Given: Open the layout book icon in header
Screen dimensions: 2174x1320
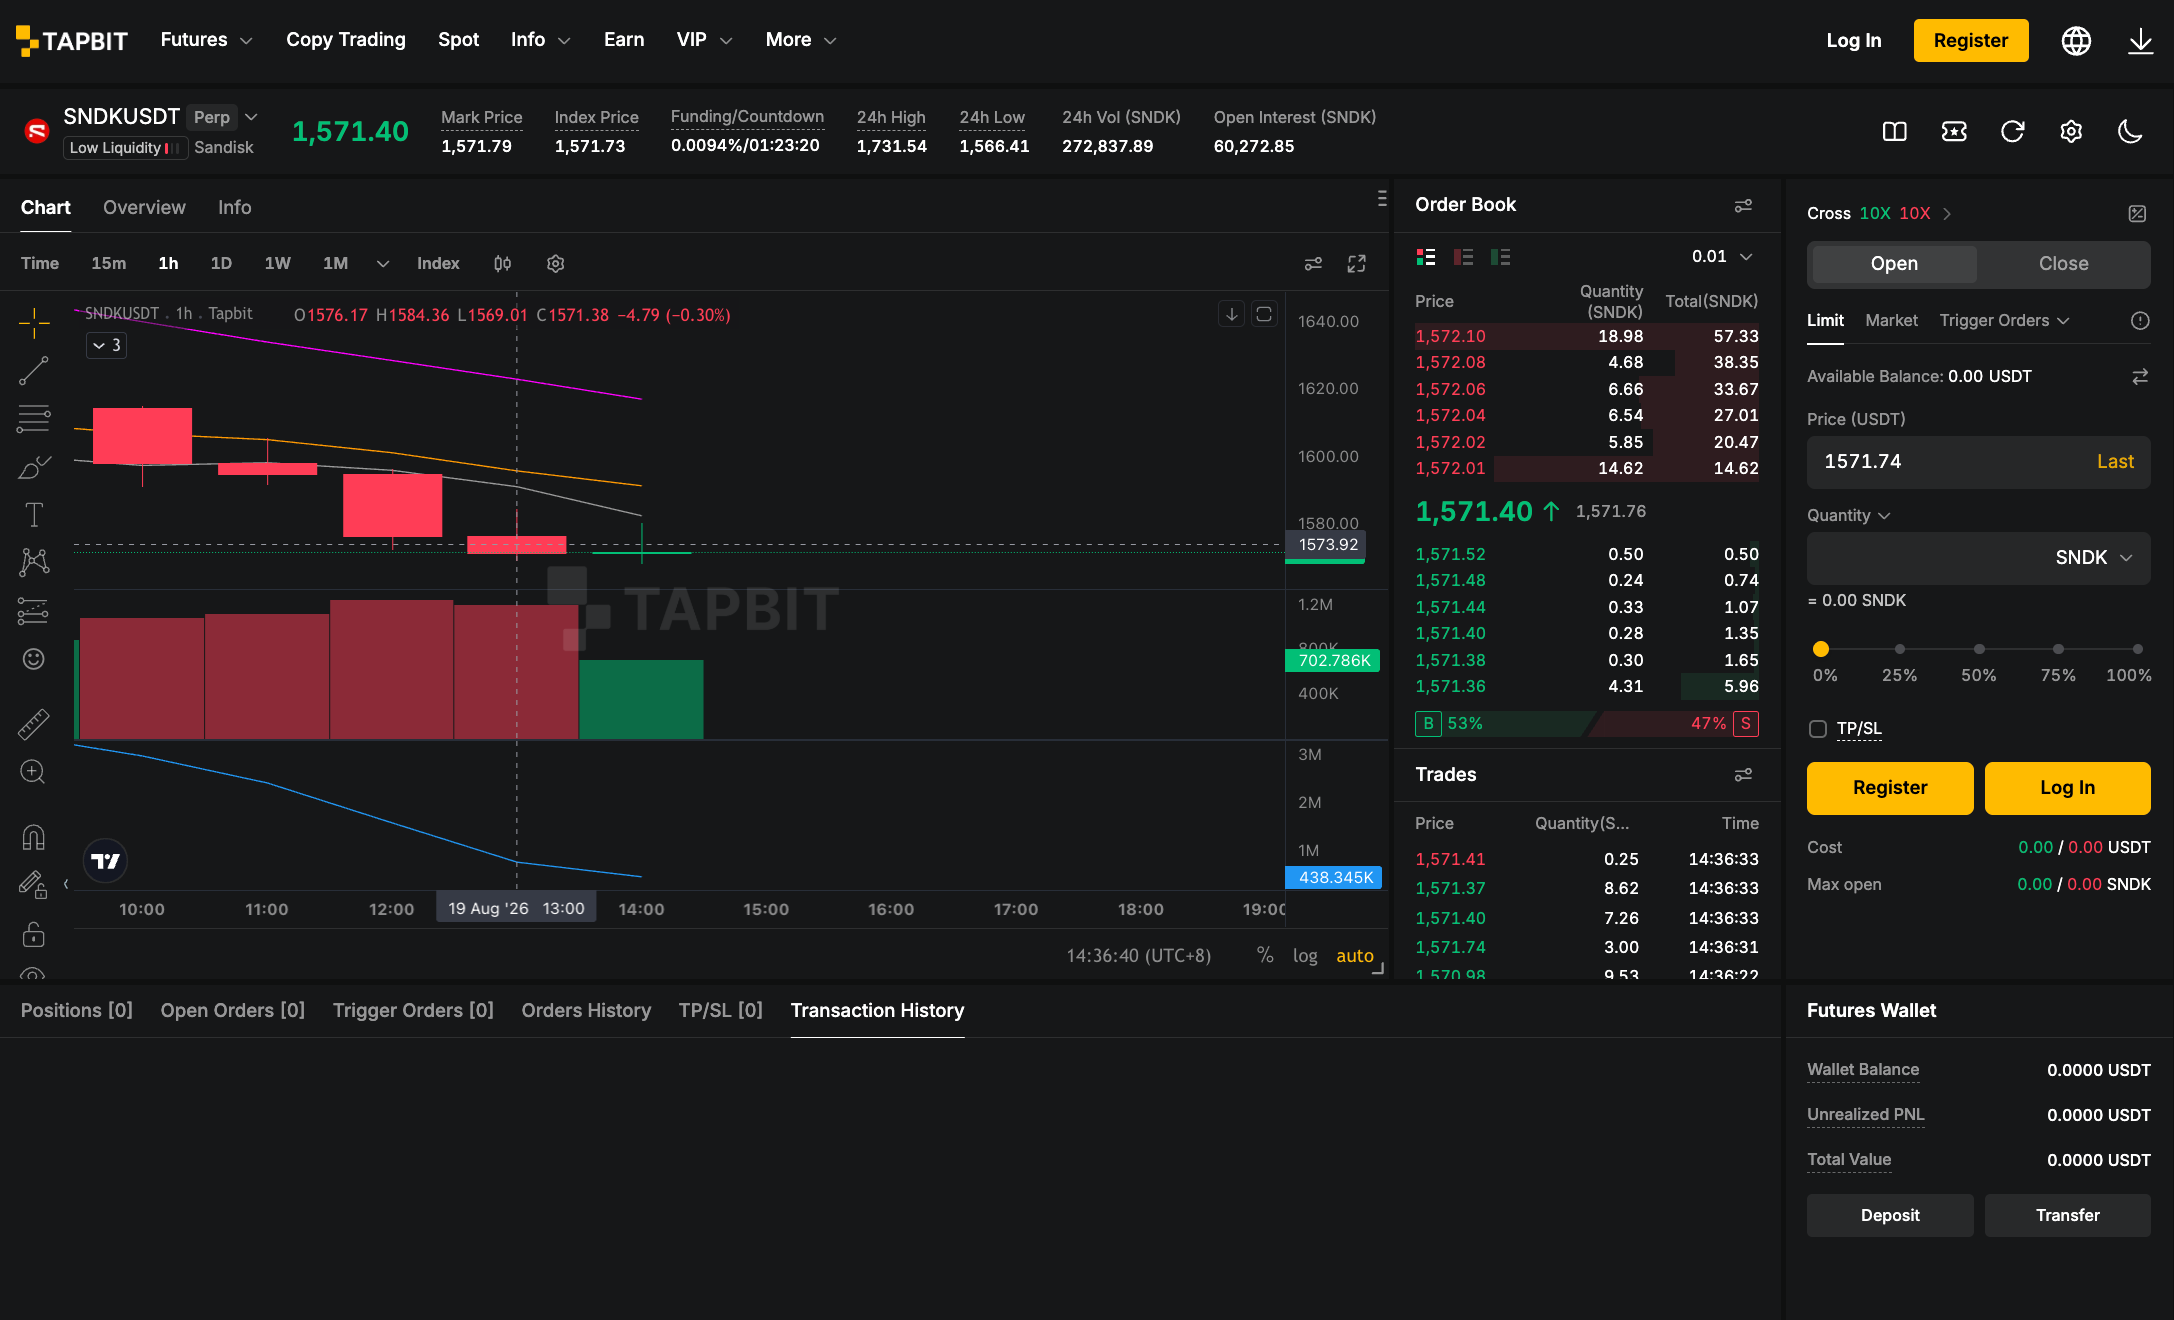Looking at the screenshot, I should point(1895,132).
